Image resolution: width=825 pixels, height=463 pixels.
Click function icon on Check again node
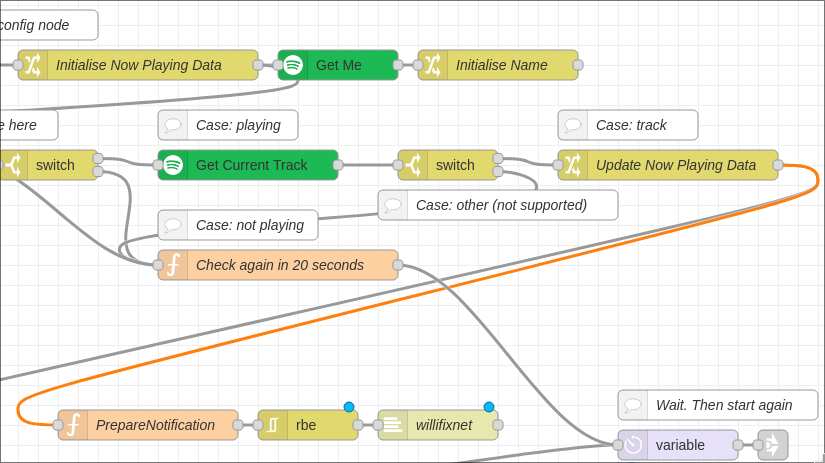pos(173,265)
